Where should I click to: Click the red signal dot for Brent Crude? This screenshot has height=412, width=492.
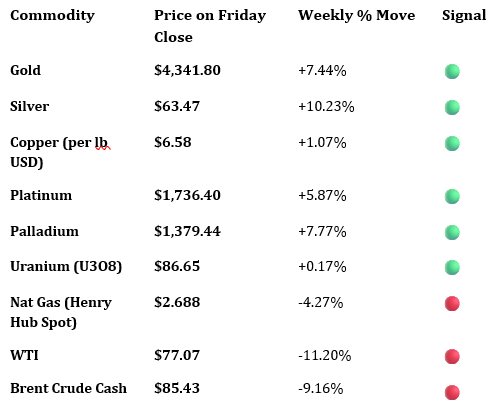(452, 392)
